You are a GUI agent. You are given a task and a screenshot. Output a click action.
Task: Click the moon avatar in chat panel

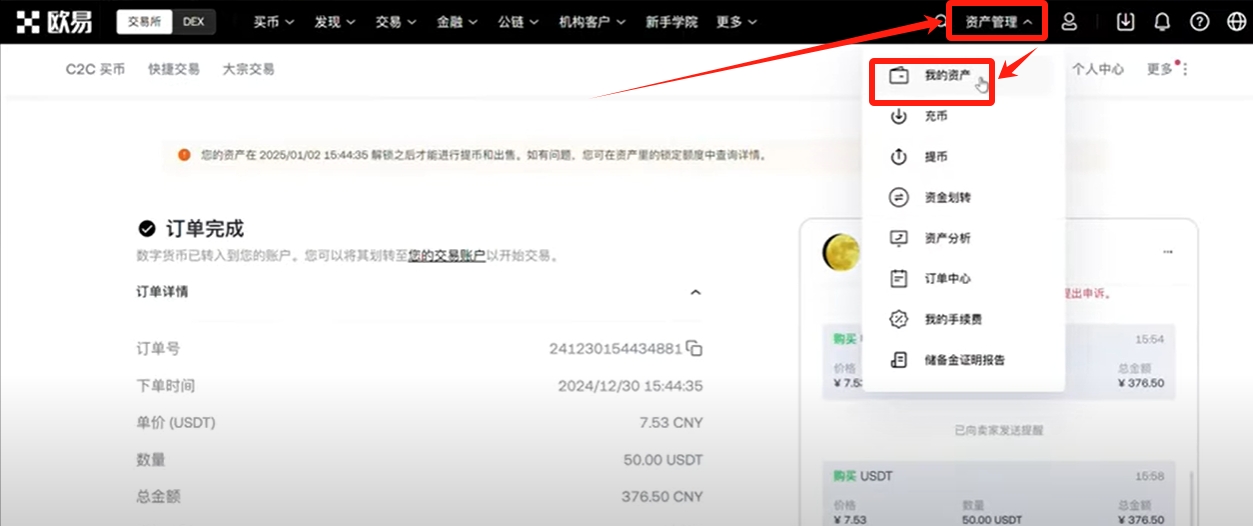pyautogui.click(x=841, y=253)
